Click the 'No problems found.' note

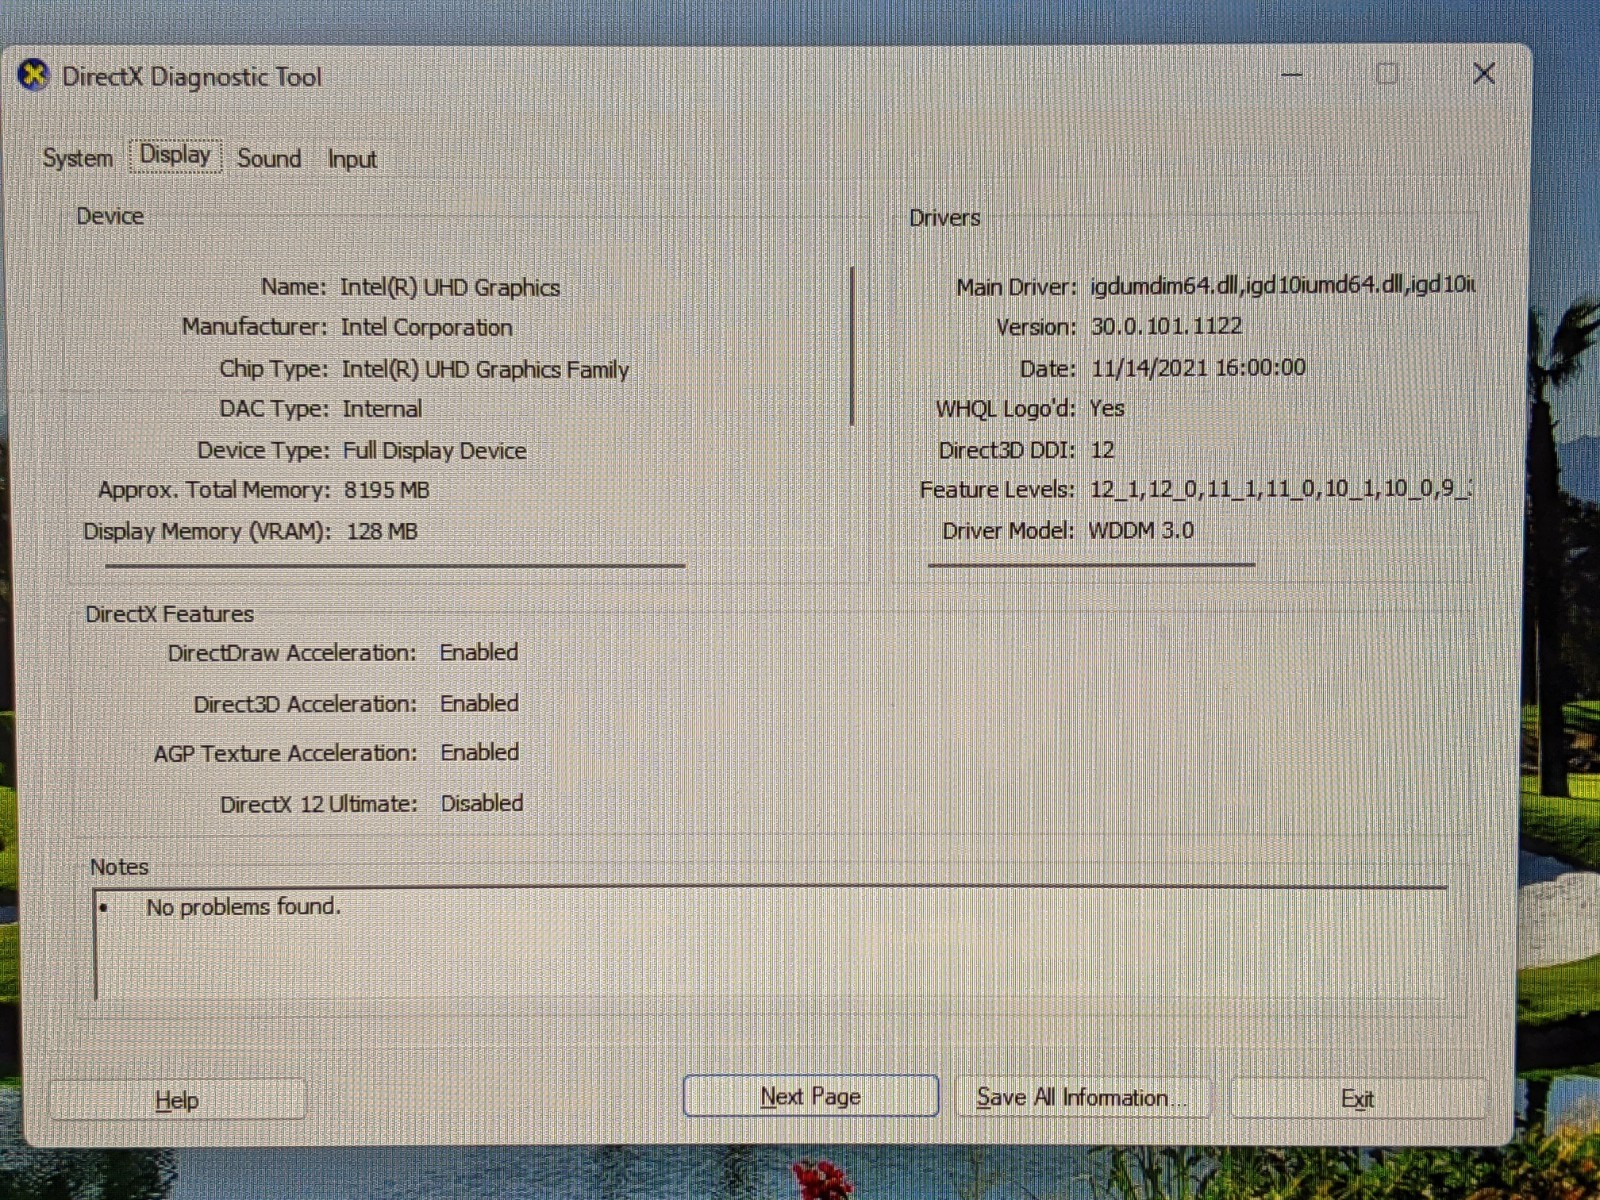243,907
